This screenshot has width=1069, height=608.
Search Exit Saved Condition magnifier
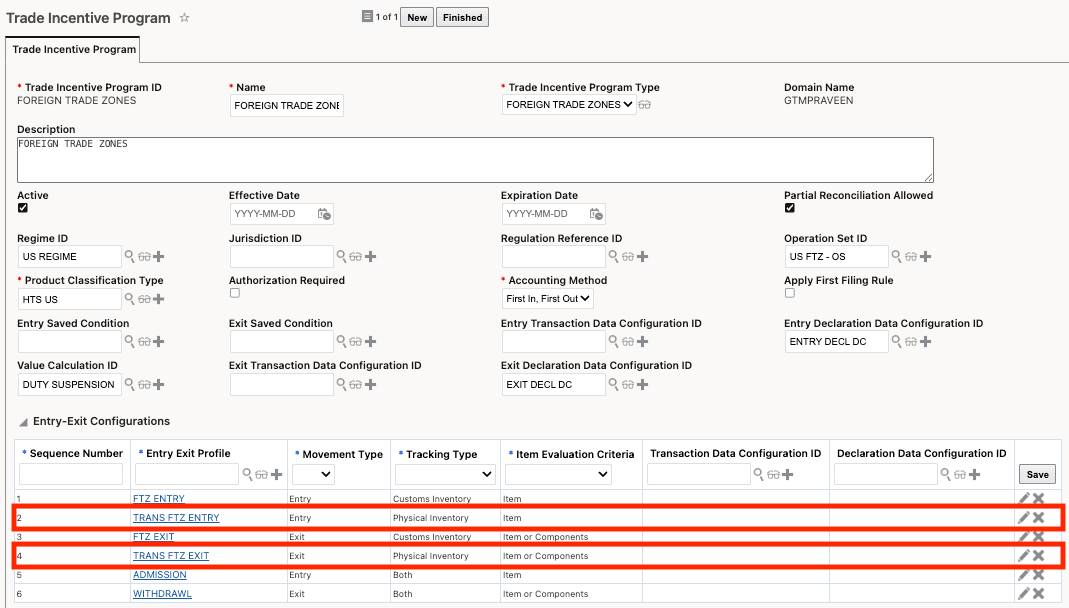[x=342, y=341]
